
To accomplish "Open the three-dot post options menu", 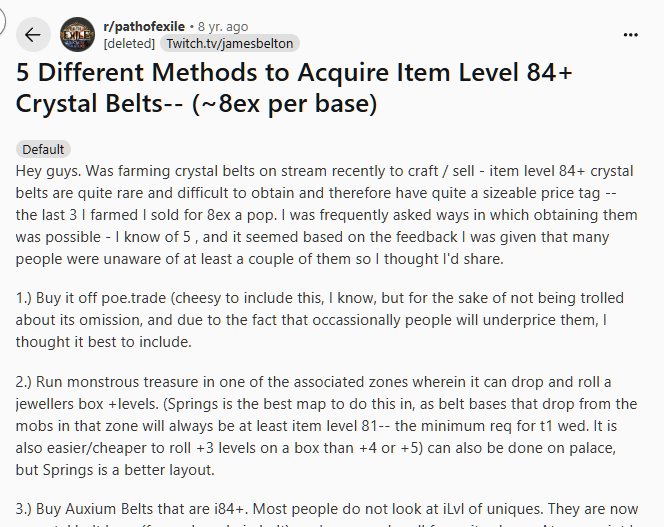I will (631, 35).
